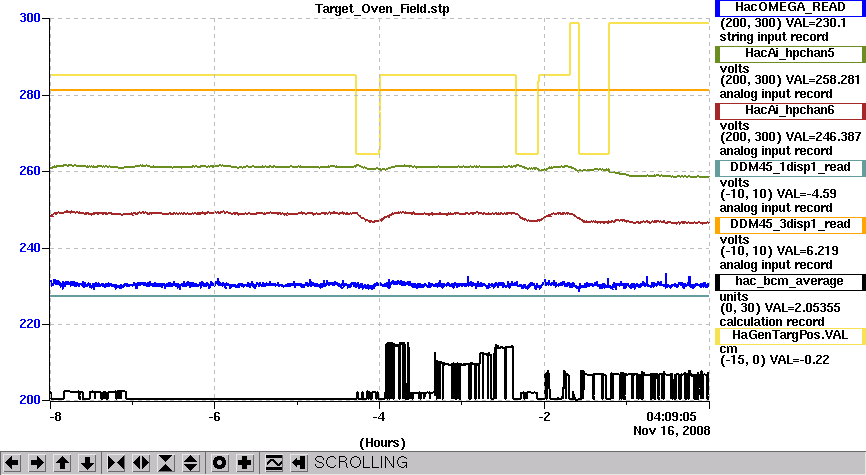Click the -6 x-axis tick label
Viewport: 866px width, 475px height.
[214, 417]
